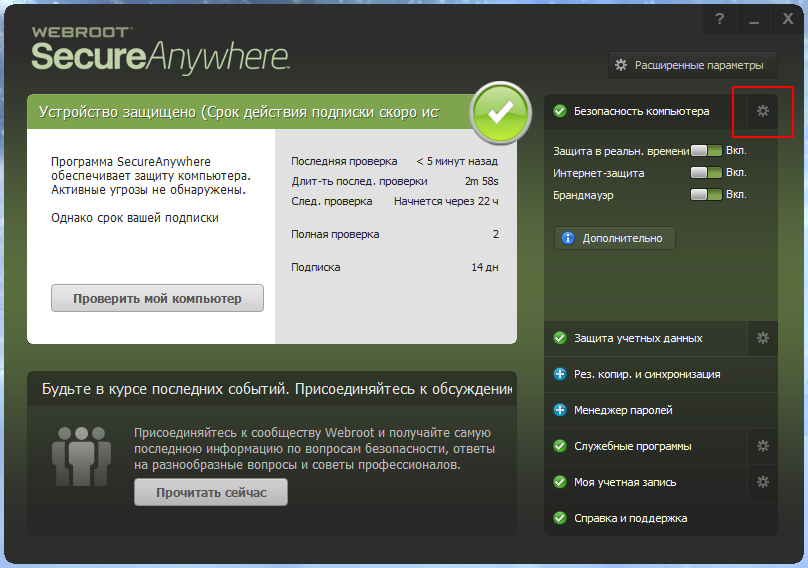808x568 pixels.
Task: Click the large green checkmark status badge
Action: 500,112
